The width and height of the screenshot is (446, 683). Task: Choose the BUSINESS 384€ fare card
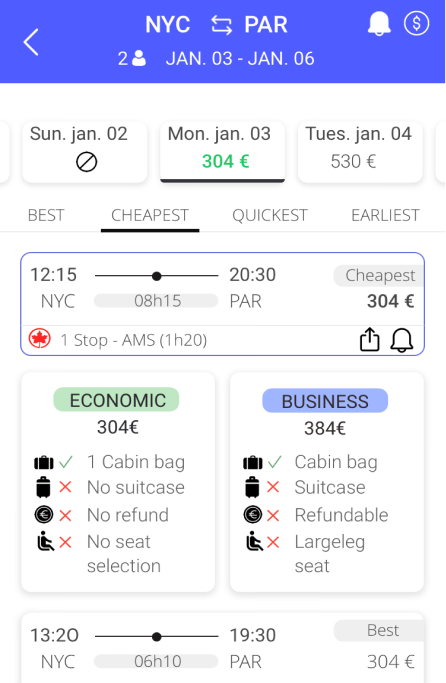click(x=327, y=482)
